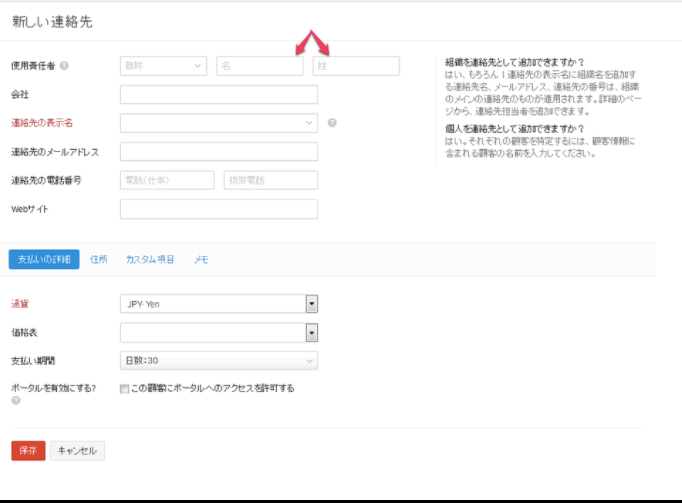Switch to the 住所 tab

coord(98,260)
